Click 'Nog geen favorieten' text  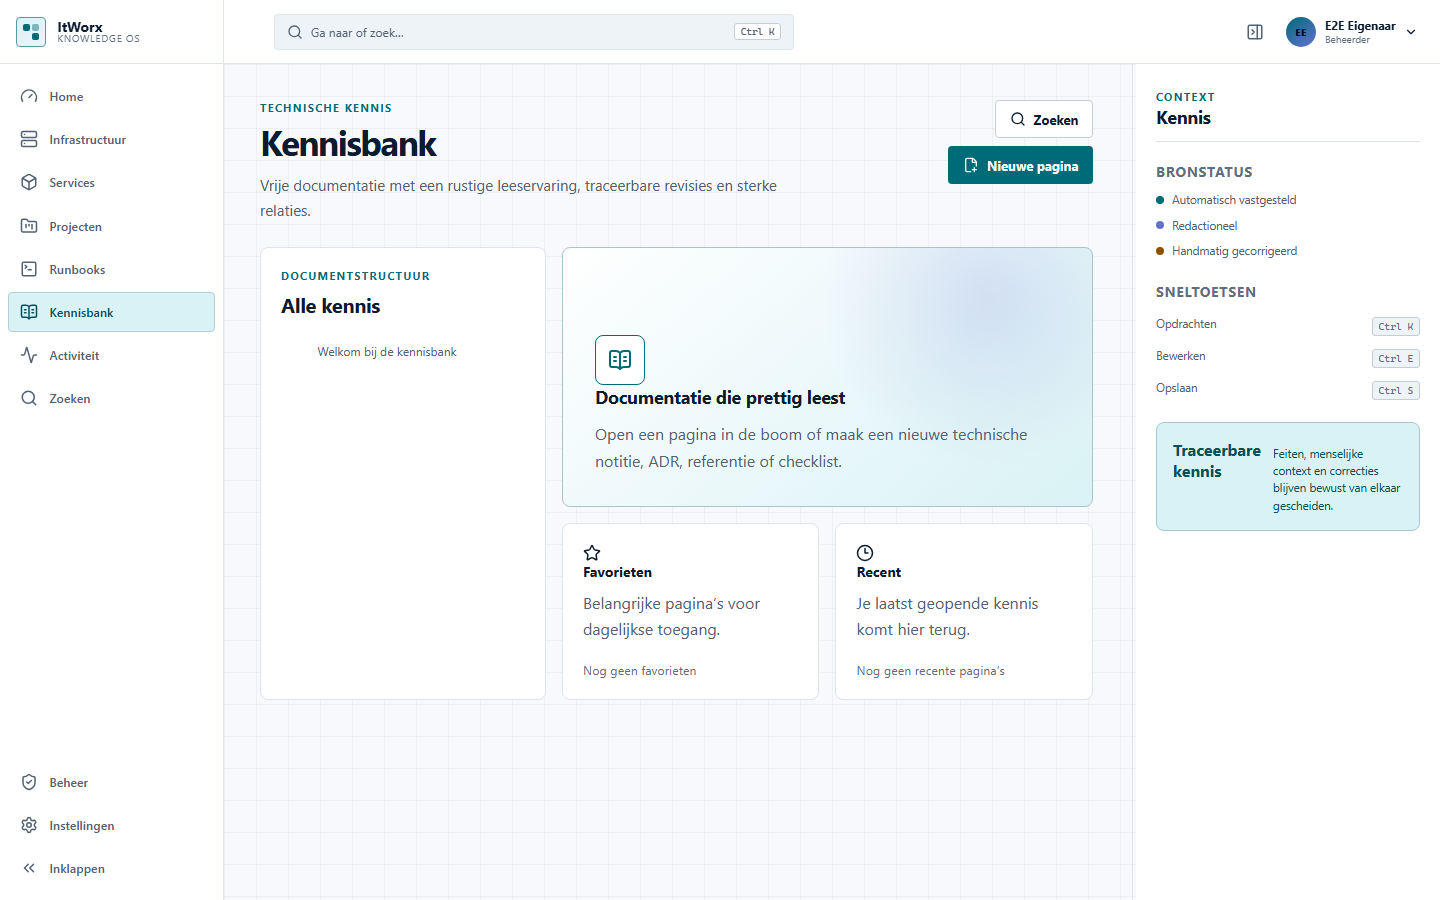click(640, 671)
